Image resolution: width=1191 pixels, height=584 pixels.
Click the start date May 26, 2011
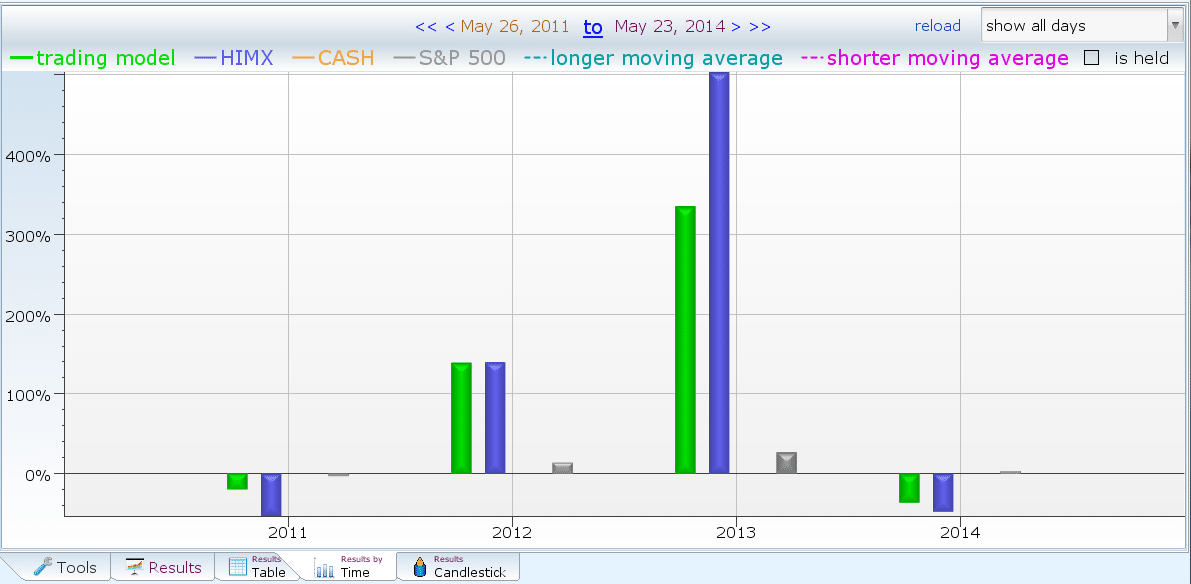514,27
